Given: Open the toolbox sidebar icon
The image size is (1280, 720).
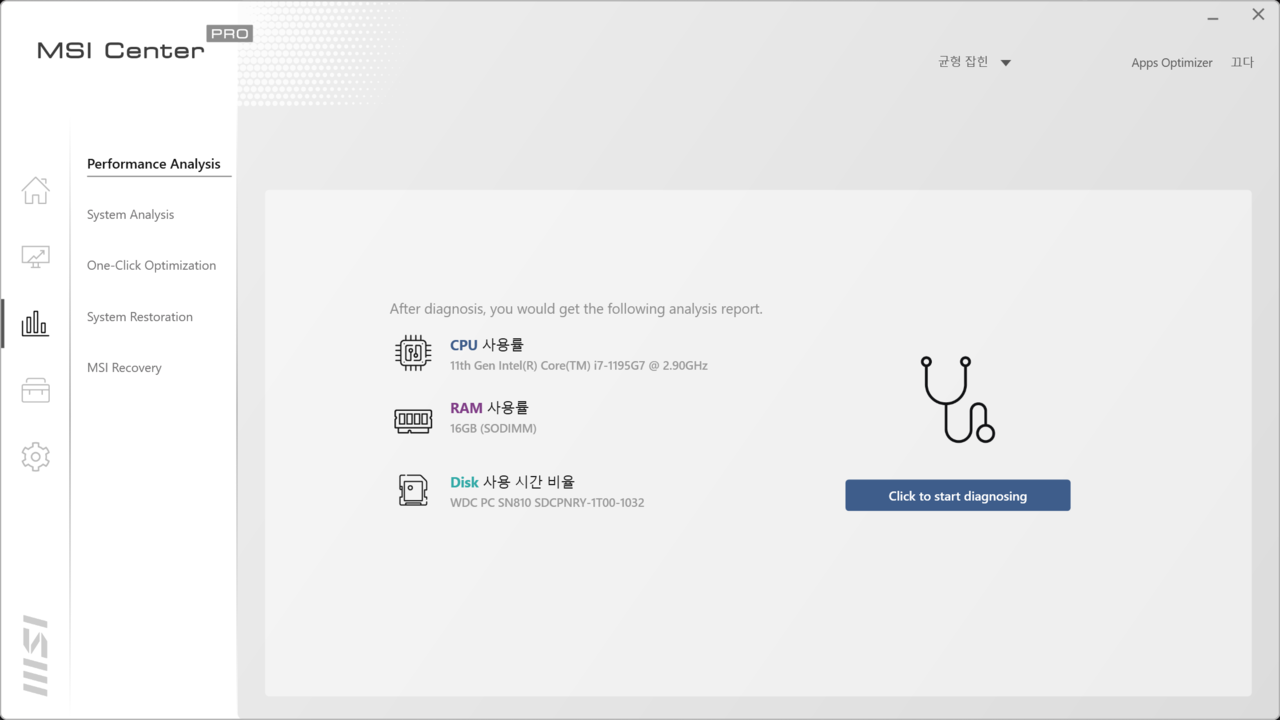Looking at the screenshot, I should [35, 390].
